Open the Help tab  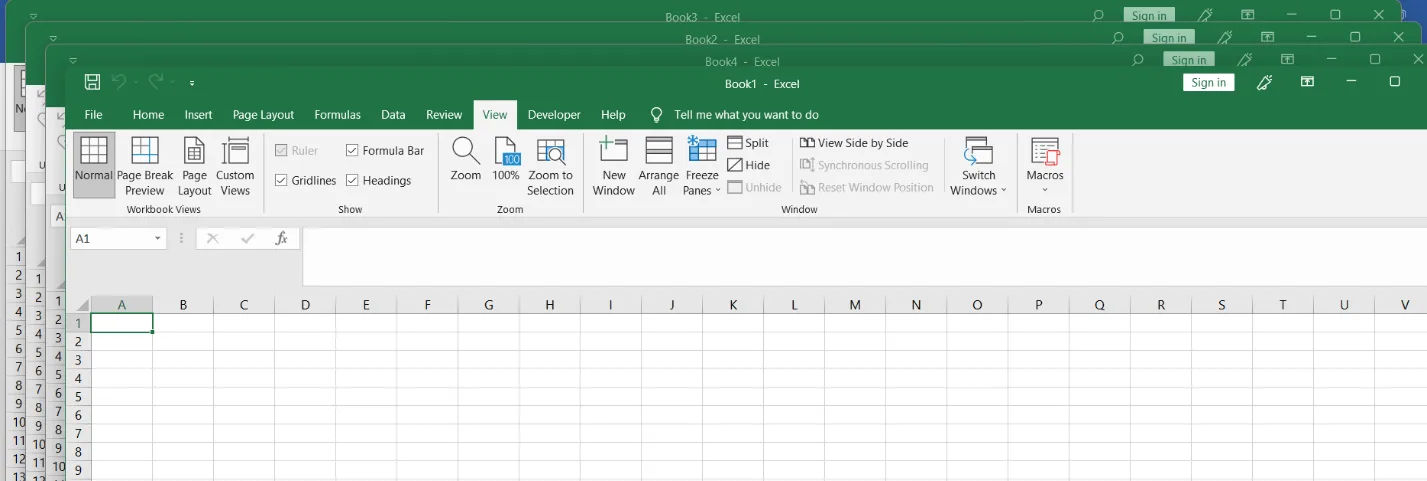click(x=613, y=115)
